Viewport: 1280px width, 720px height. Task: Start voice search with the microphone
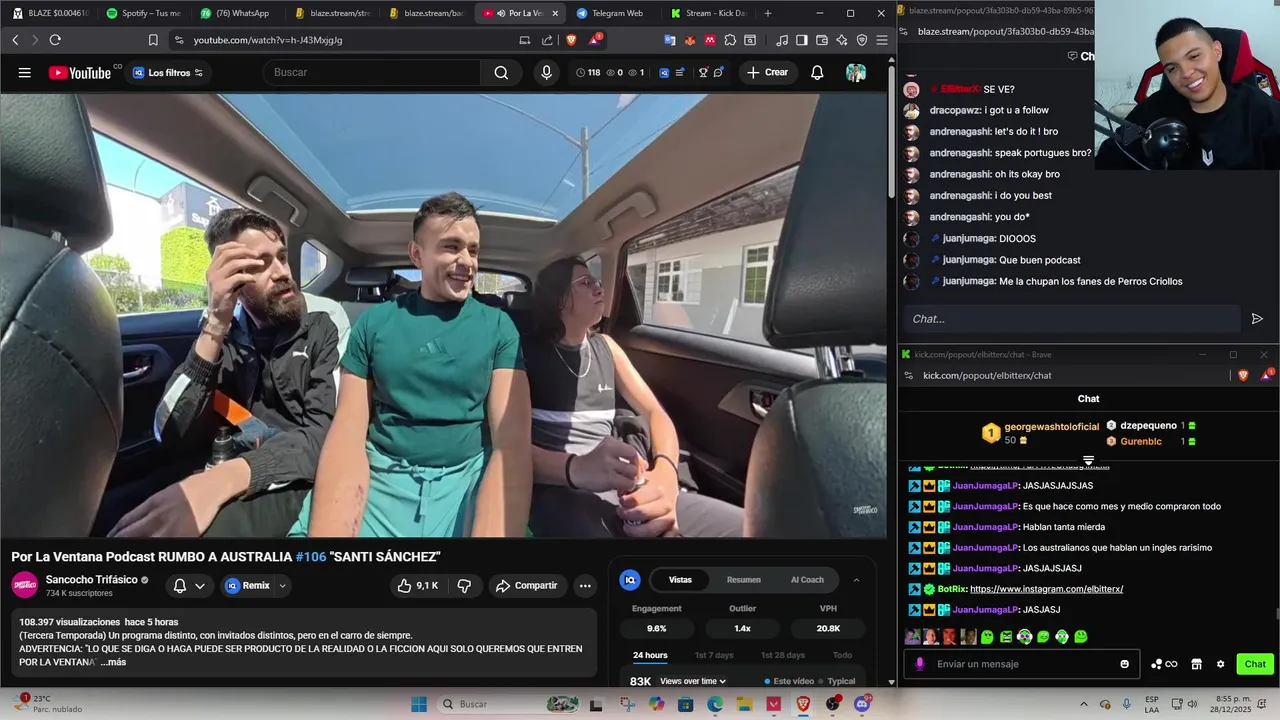tap(546, 72)
